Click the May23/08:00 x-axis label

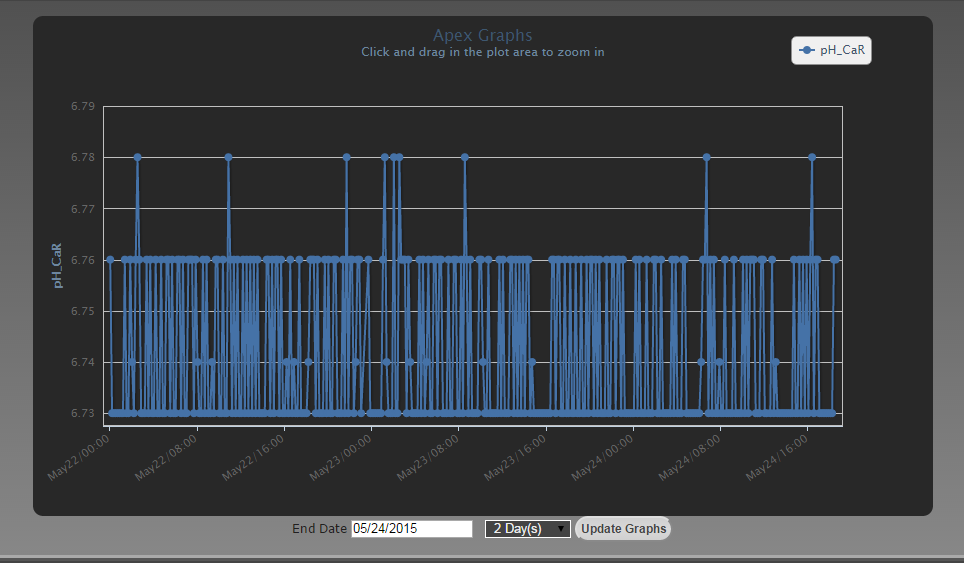(428, 457)
